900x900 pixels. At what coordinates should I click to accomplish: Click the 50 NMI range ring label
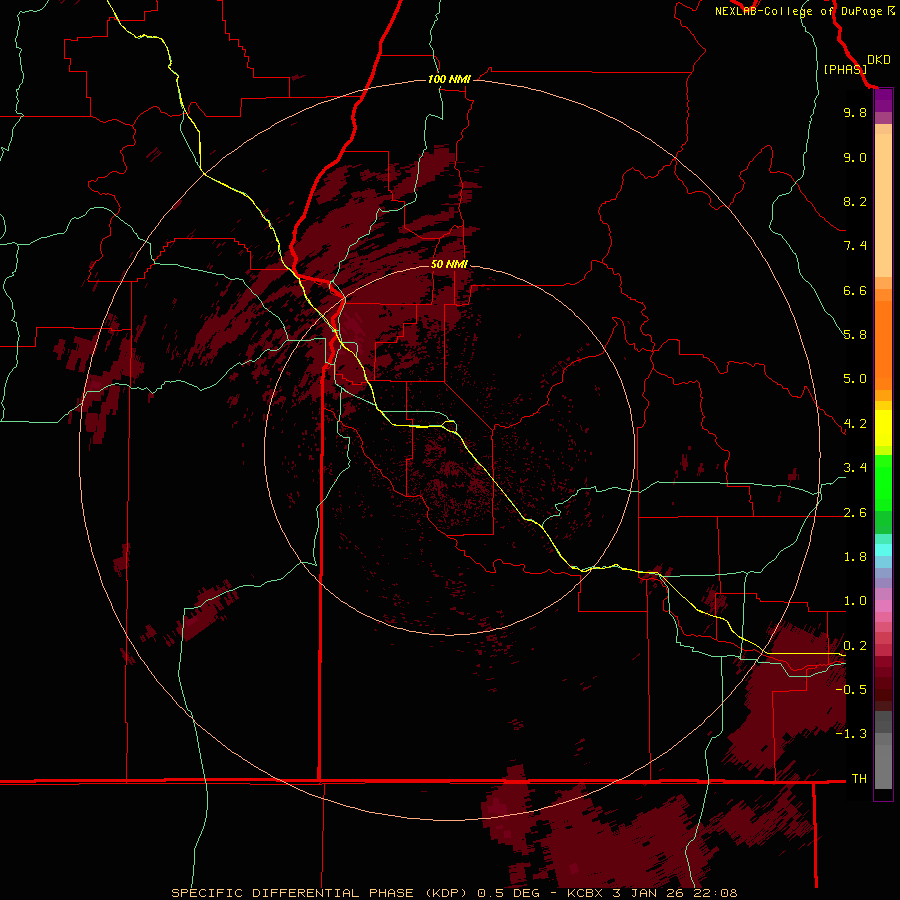[x=449, y=264]
